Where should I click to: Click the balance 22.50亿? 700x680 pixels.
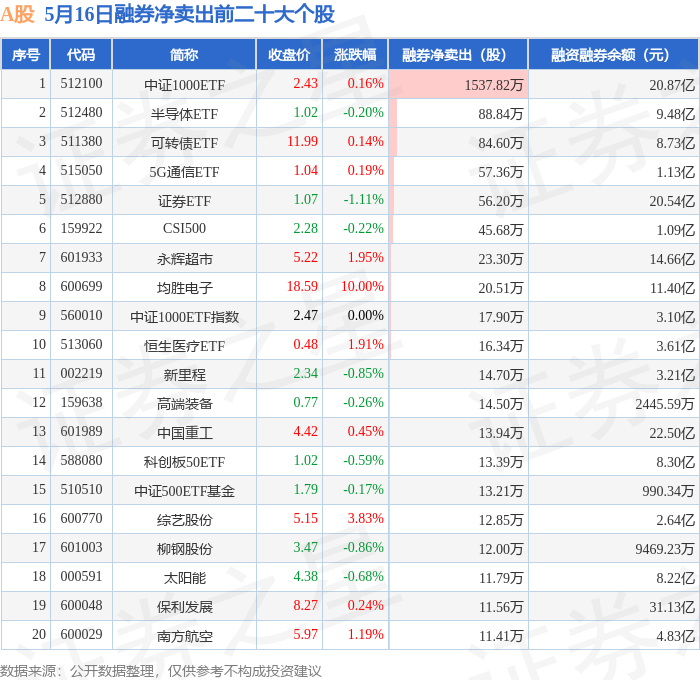pyautogui.click(x=672, y=433)
